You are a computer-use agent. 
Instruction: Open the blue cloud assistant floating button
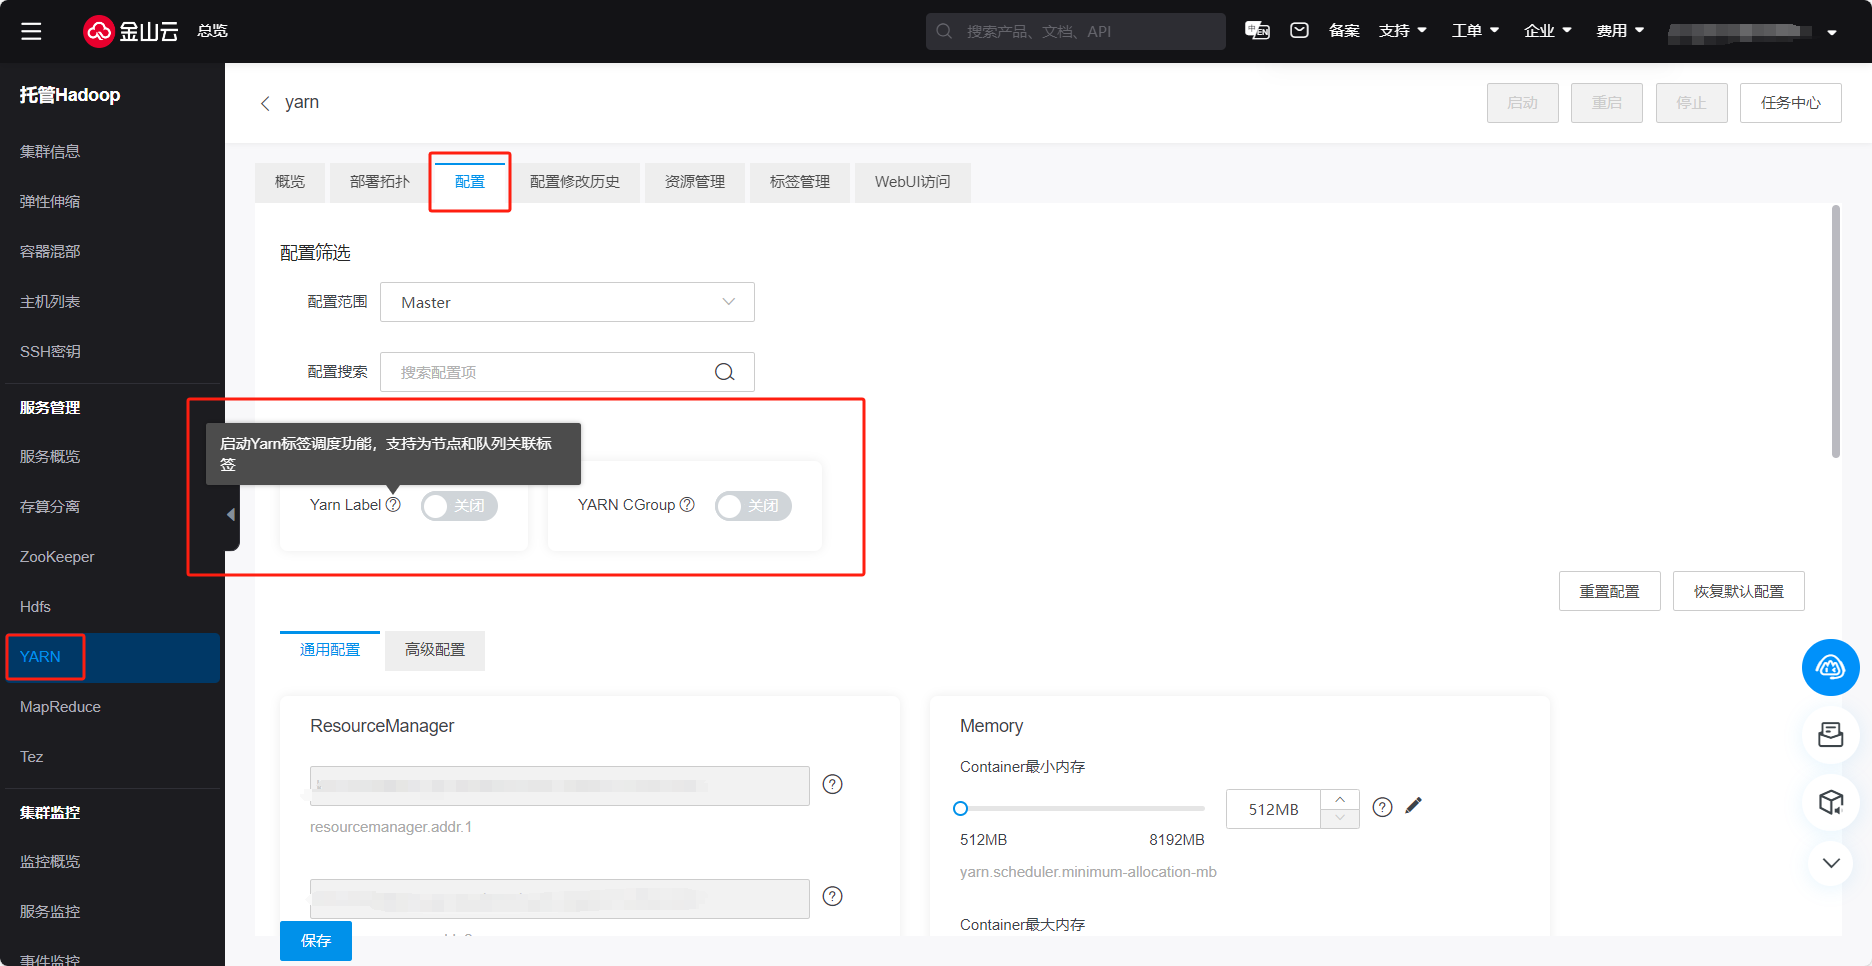[x=1830, y=667]
